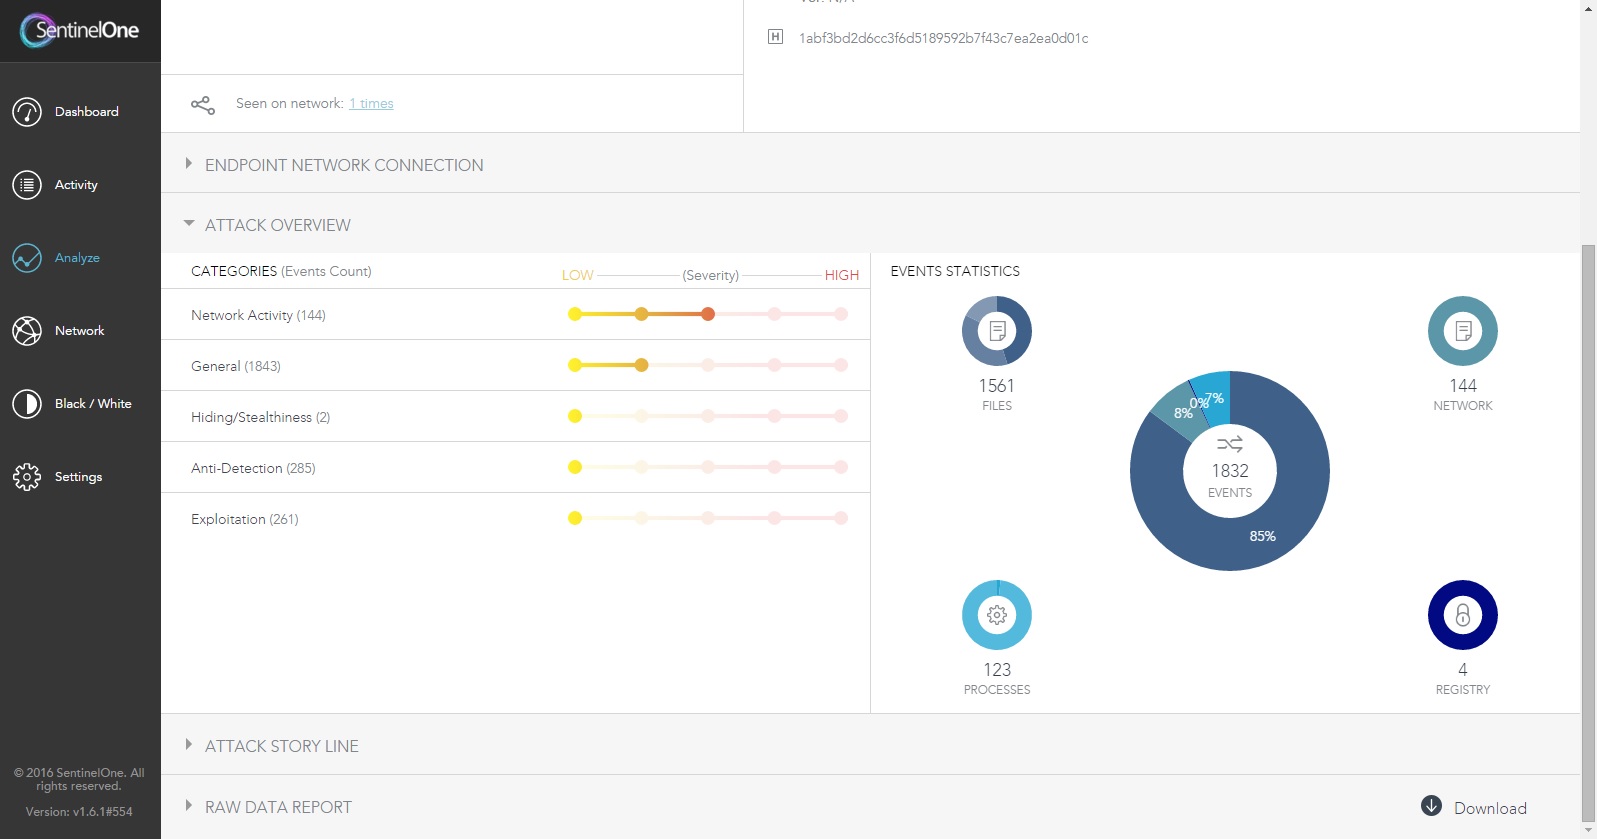Click the Network events donut icon
1597x839 pixels.
pyautogui.click(x=1463, y=331)
